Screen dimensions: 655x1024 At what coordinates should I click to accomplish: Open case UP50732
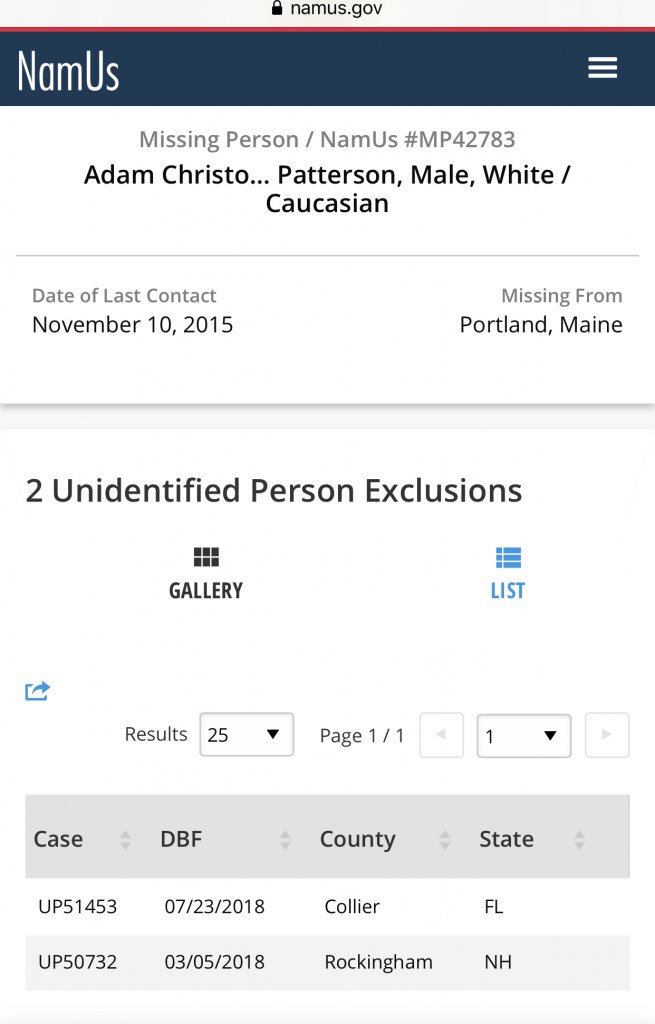77,962
